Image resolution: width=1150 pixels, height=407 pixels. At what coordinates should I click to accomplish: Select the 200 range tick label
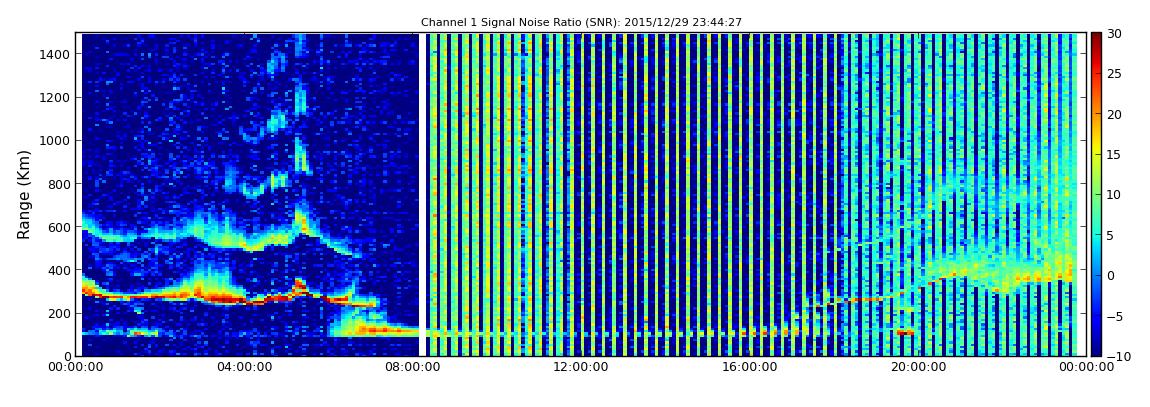point(59,314)
